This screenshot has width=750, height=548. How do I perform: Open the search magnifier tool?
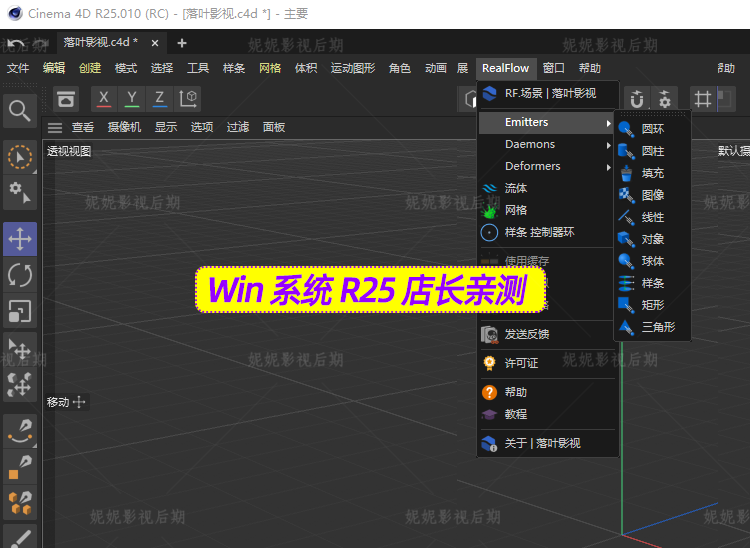click(20, 111)
